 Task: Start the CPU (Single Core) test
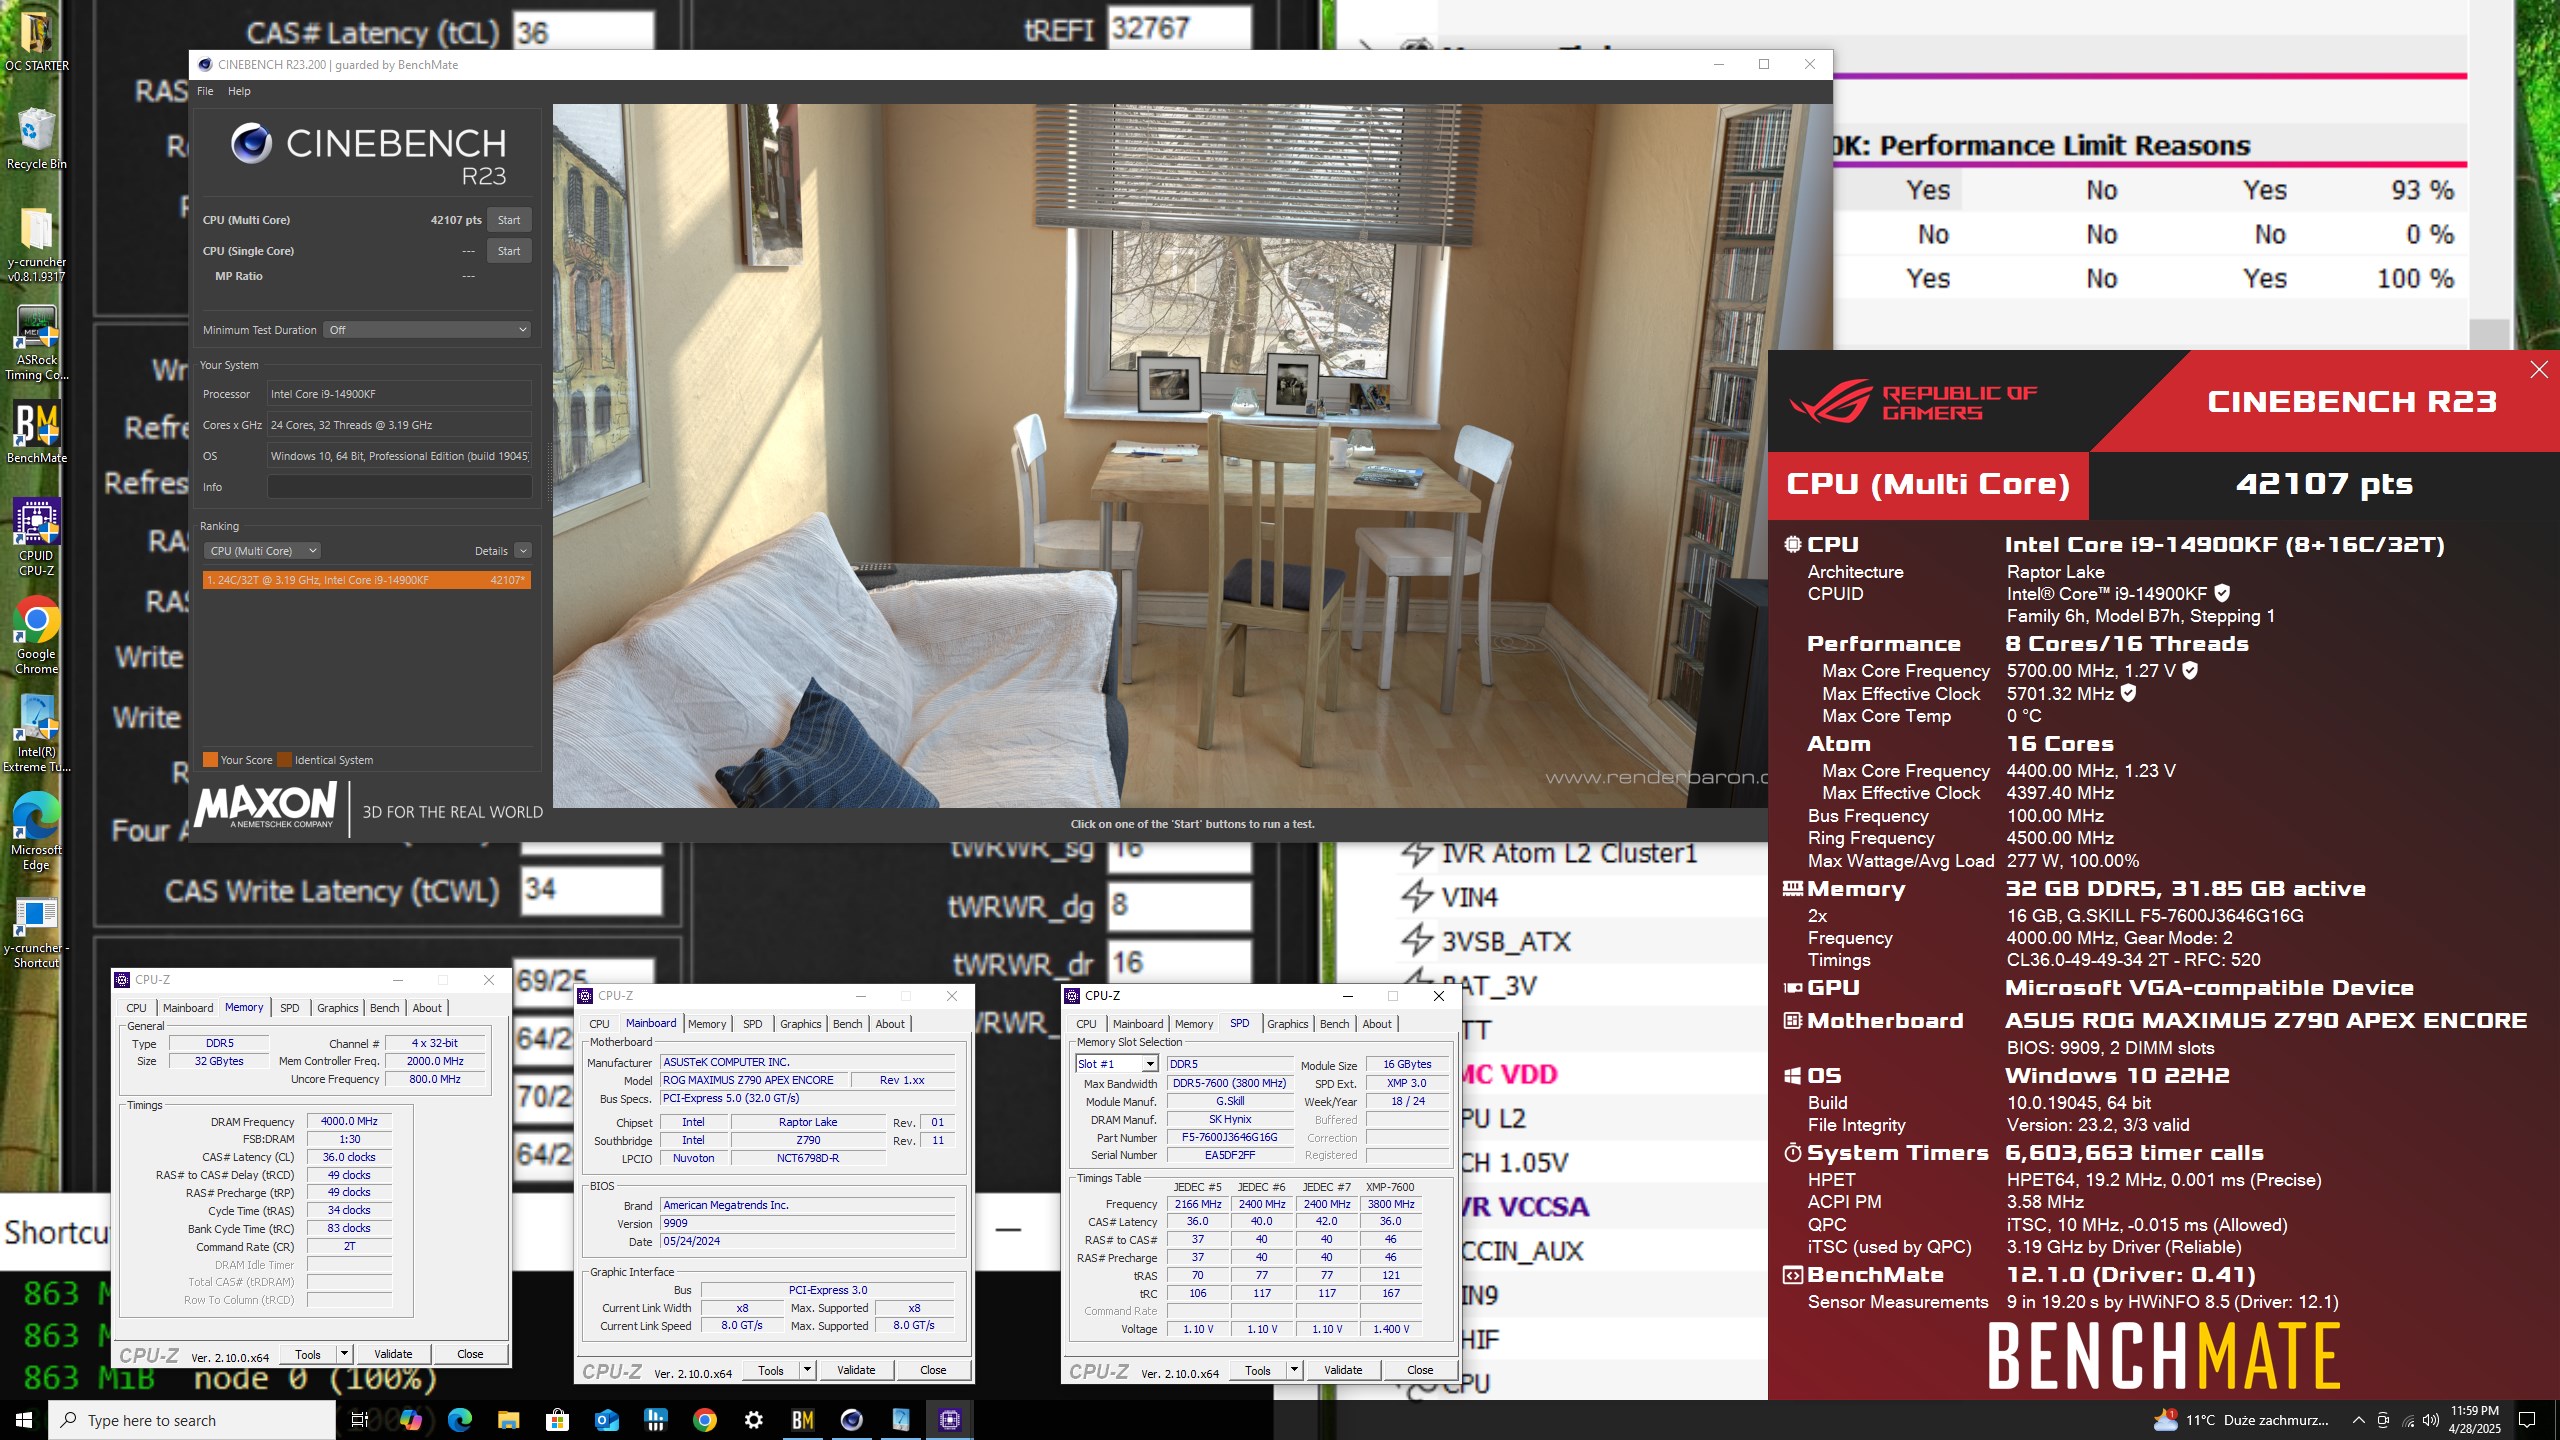point(509,251)
